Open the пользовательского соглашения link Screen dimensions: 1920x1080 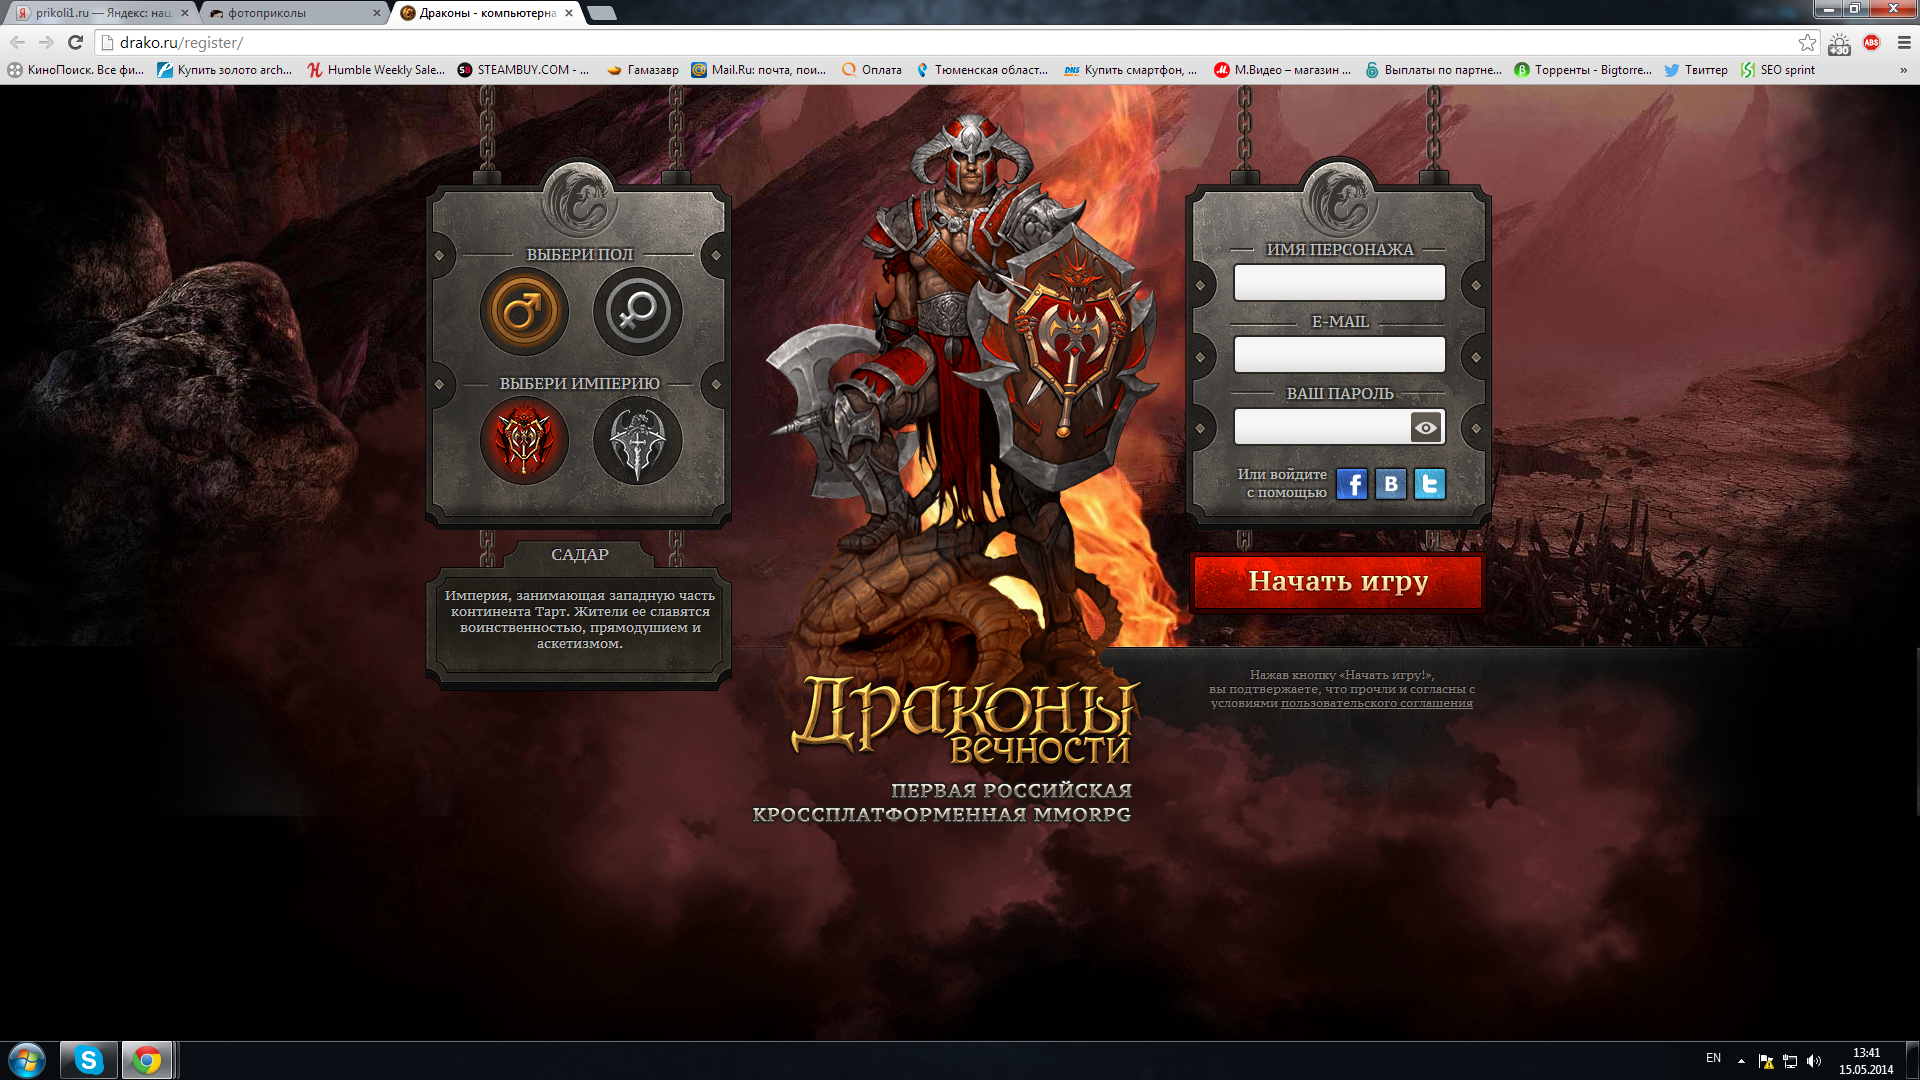pos(1376,703)
